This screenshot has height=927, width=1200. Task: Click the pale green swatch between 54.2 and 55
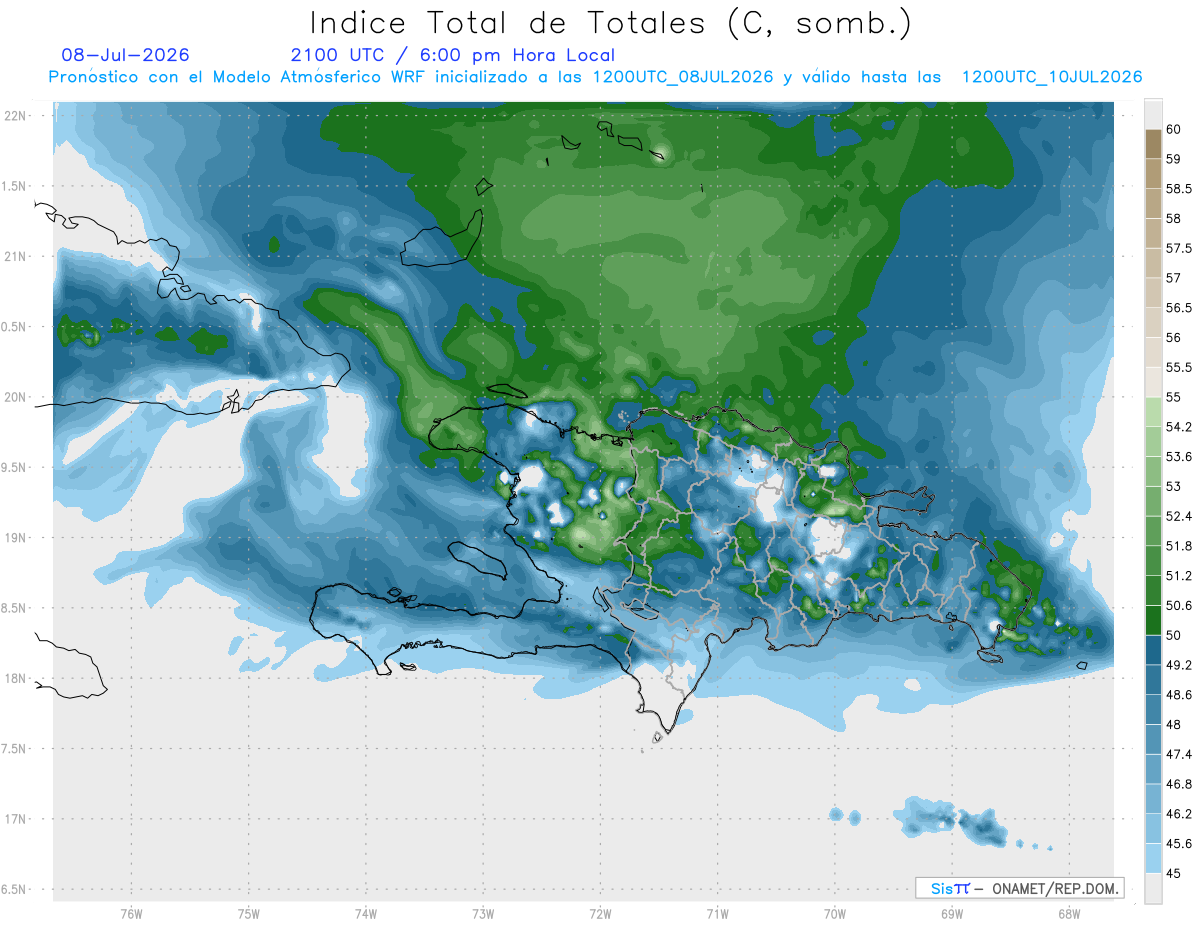[x=1153, y=412]
